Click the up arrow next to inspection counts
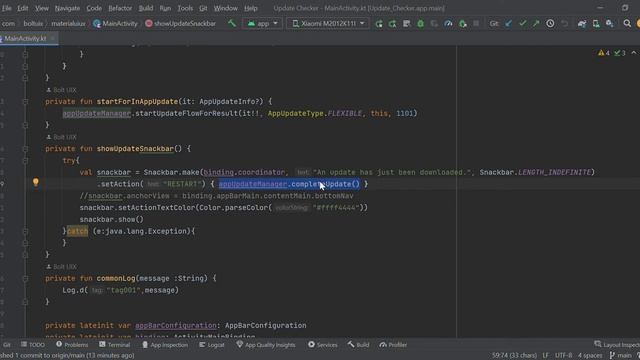640x360 pixels. click(633, 53)
